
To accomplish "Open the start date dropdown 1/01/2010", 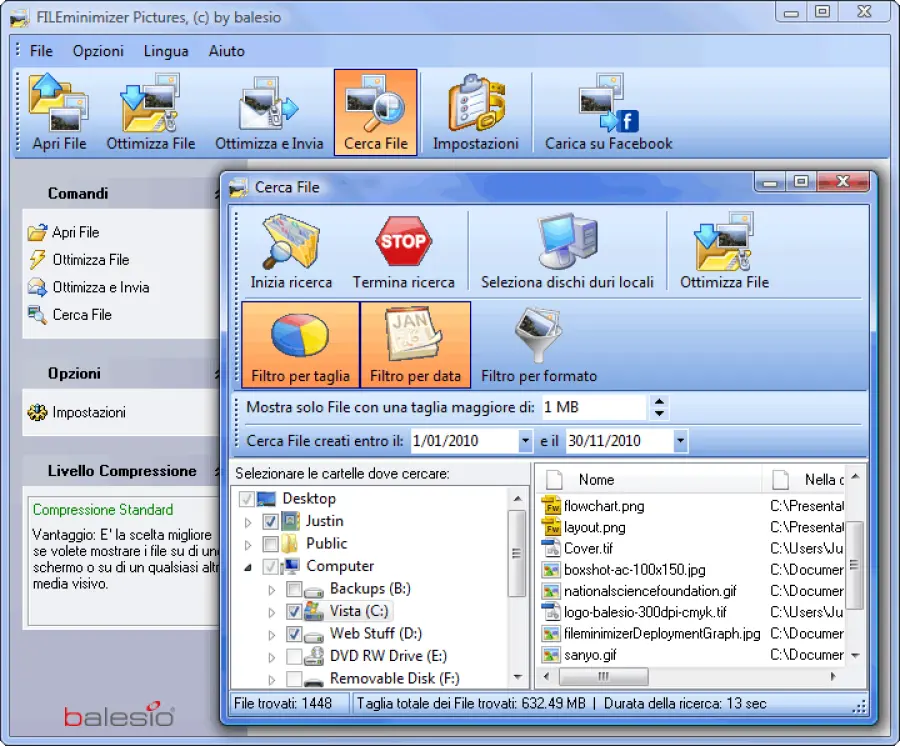I will 525,440.
